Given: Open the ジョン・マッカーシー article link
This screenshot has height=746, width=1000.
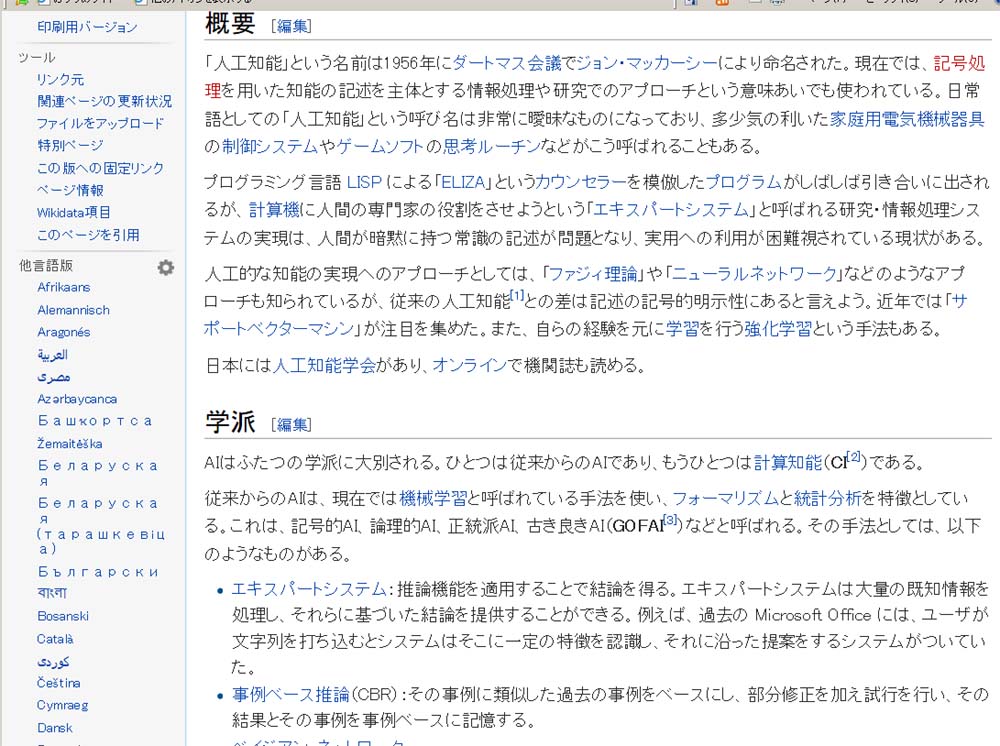Looking at the screenshot, I should (647, 62).
